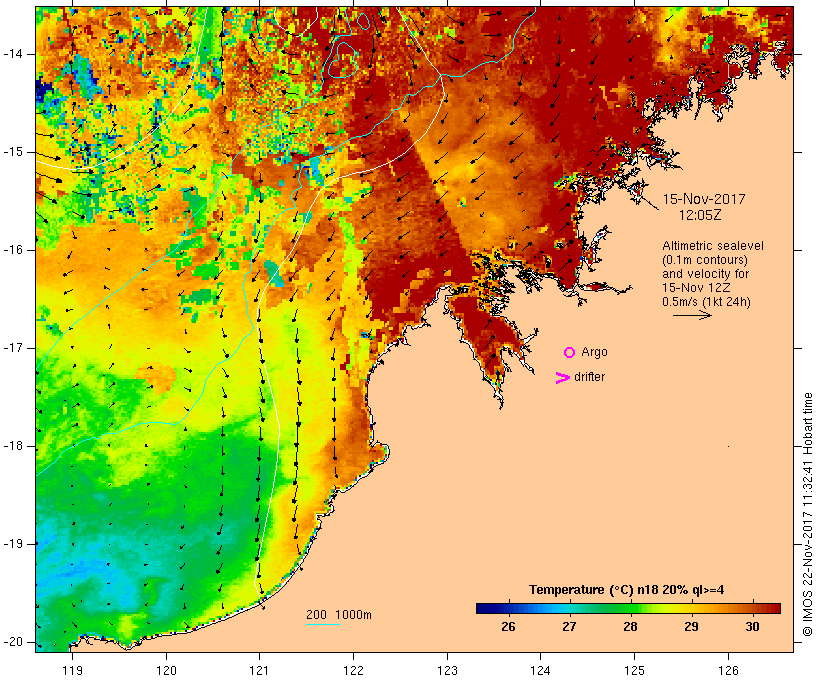This screenshot has height=680, width=820.
Task: Click longitude label 121
Action: pos(259,670)
